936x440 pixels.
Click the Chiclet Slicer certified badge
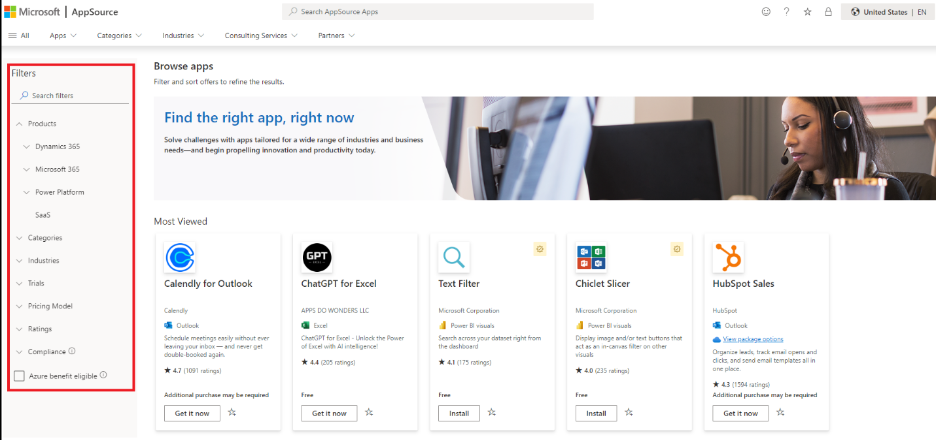click(676, 249)
